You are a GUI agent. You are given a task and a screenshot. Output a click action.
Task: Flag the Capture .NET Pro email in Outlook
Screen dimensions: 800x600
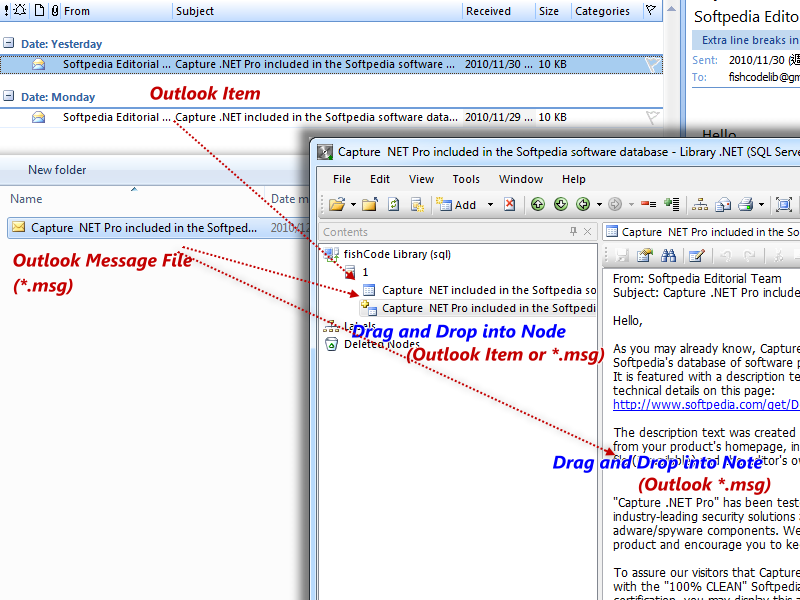point(653,64)
